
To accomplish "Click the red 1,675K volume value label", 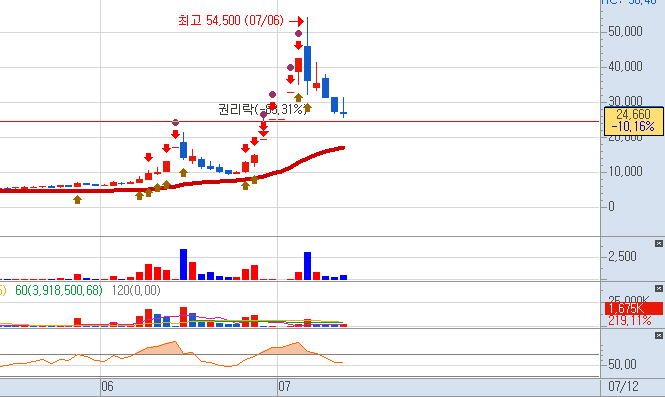I will point(633,308).
